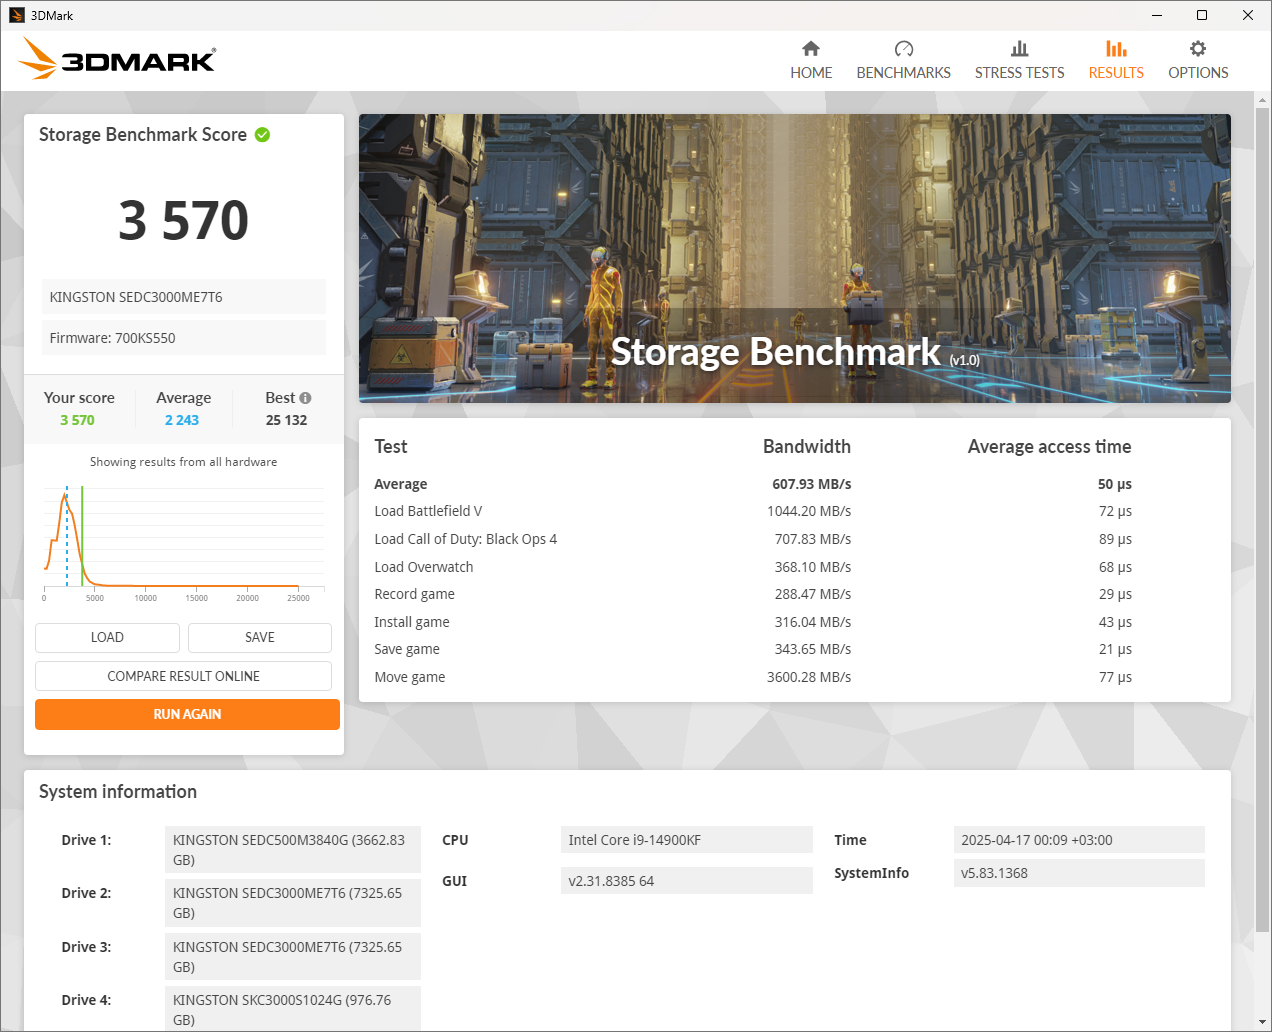Click the vertical scrollbar thumb
This screenshot has height=1032, width=1272.
click(1261, 520)
